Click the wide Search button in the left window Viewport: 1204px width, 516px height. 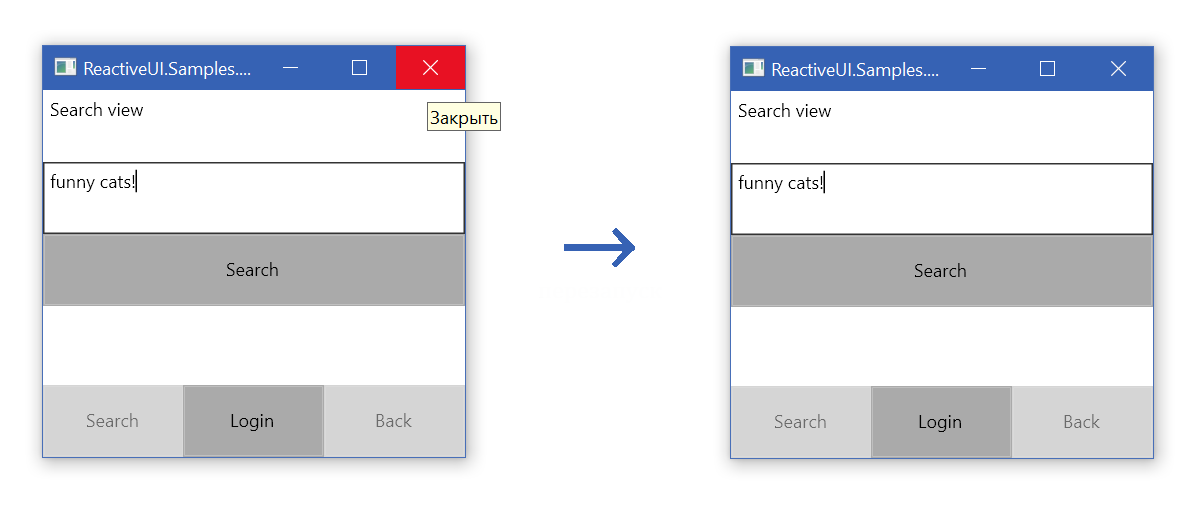tap(254, 270)
